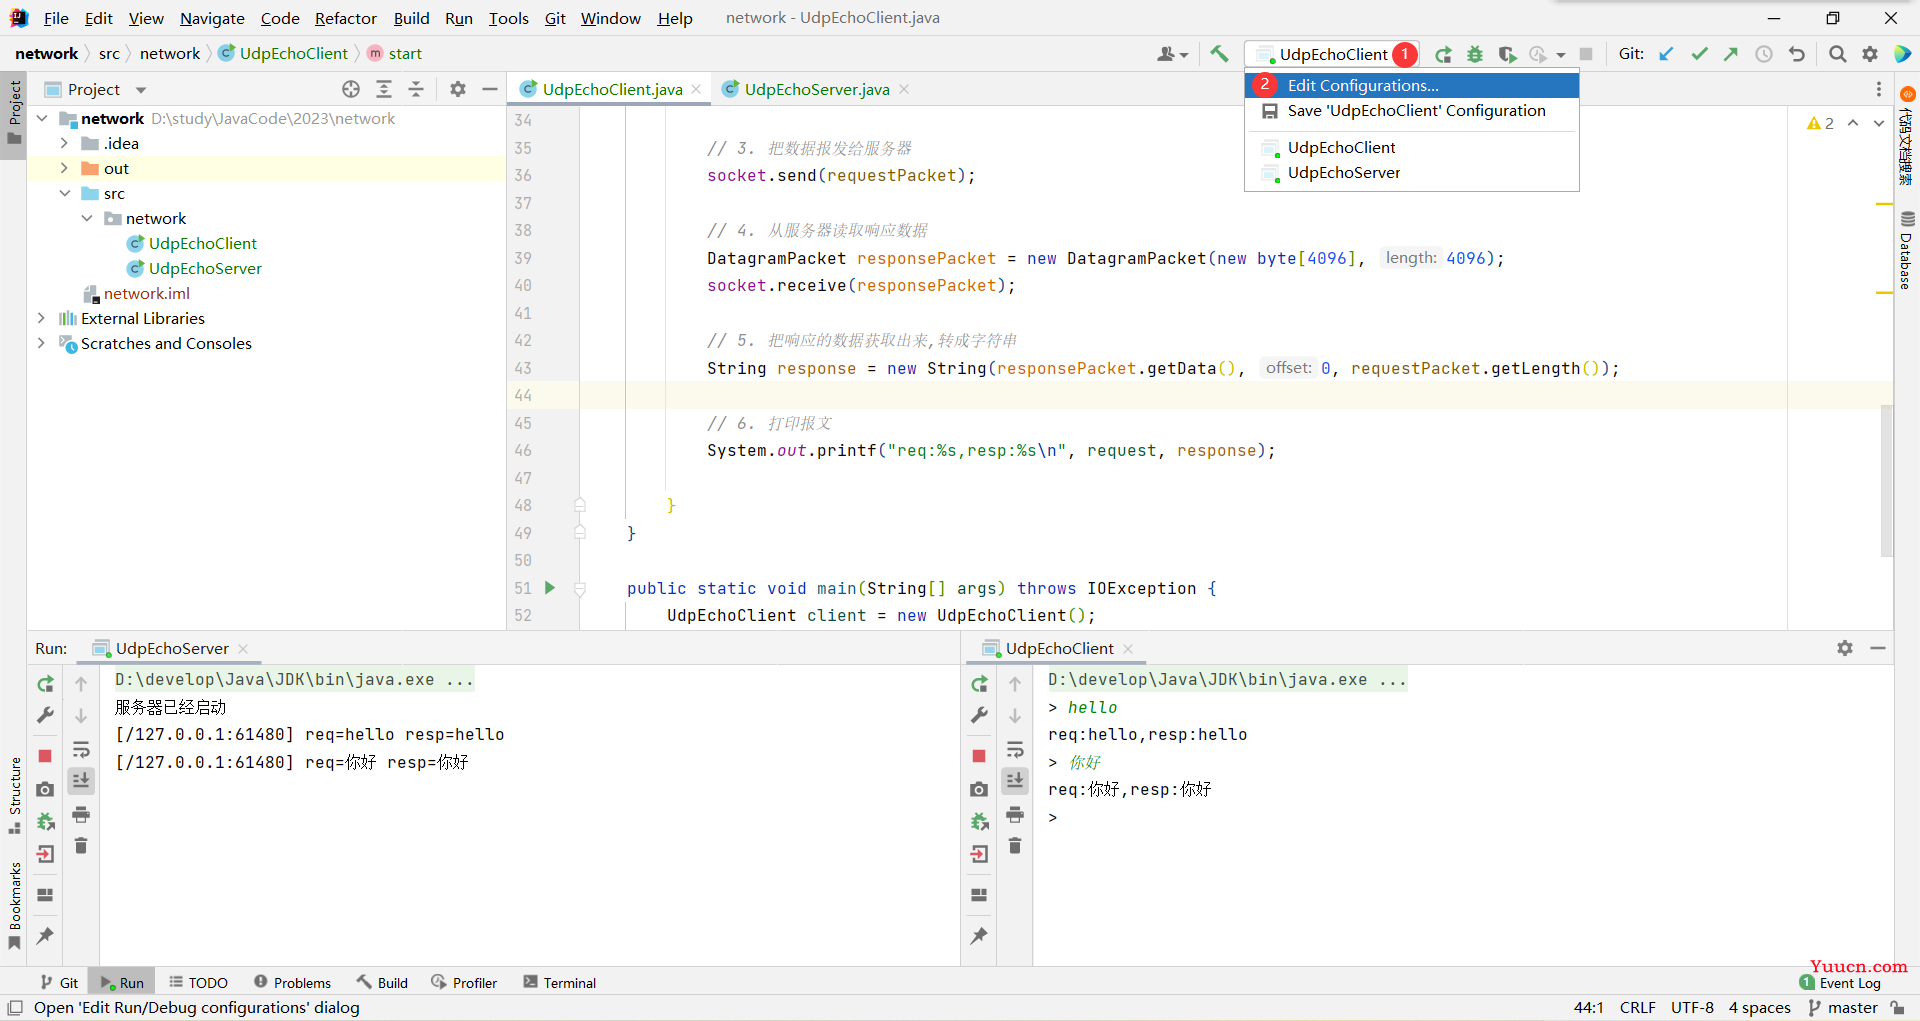
Task: Toggle soft-wrap in server console
Action: (81, 749)
